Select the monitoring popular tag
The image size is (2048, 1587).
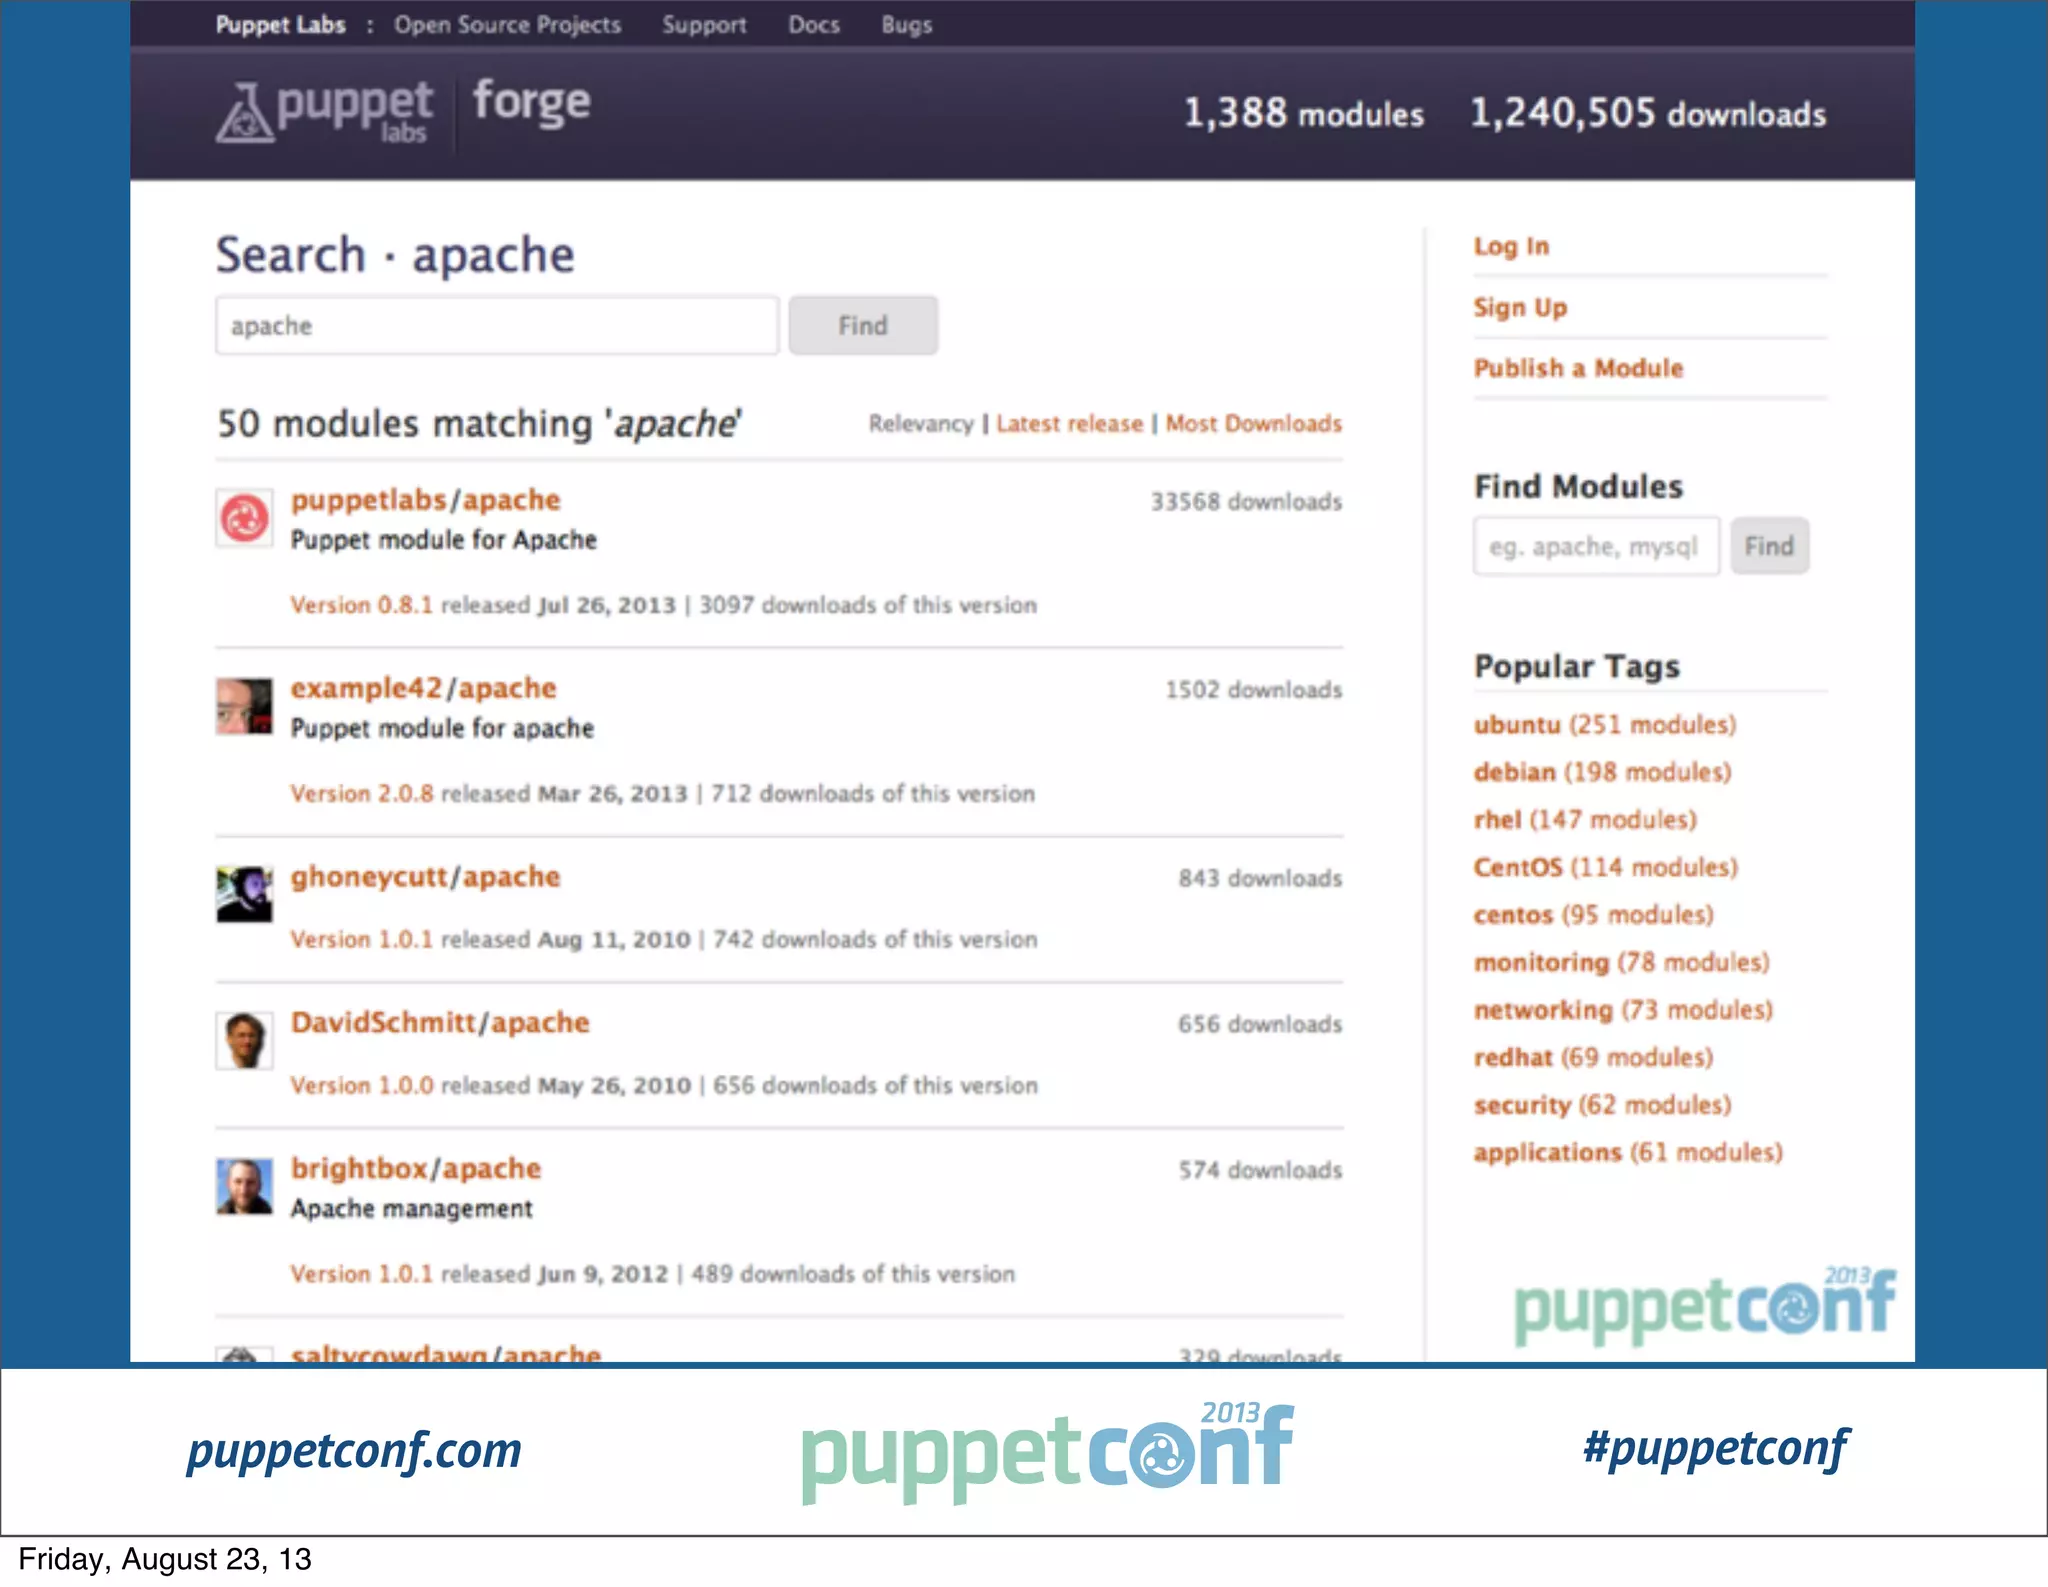[1621, 962]
